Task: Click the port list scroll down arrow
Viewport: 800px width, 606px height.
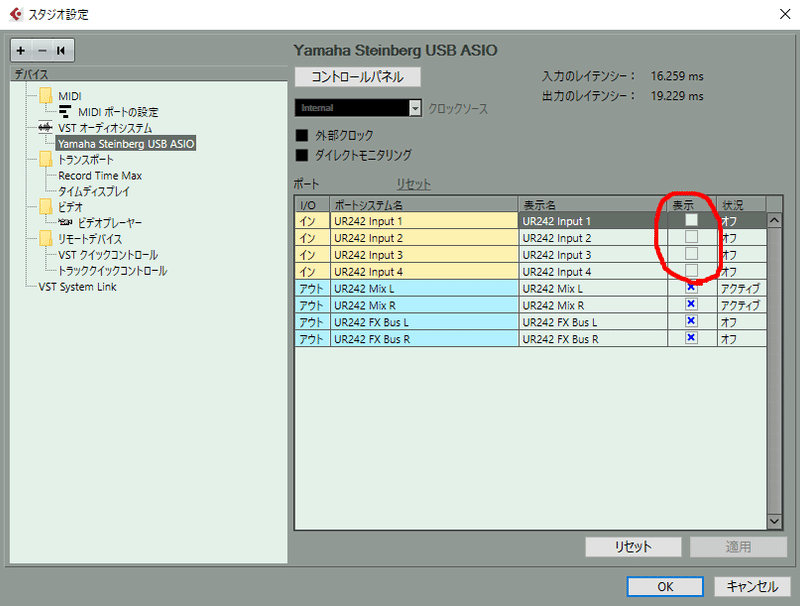Action: click(x=774, y=521)
